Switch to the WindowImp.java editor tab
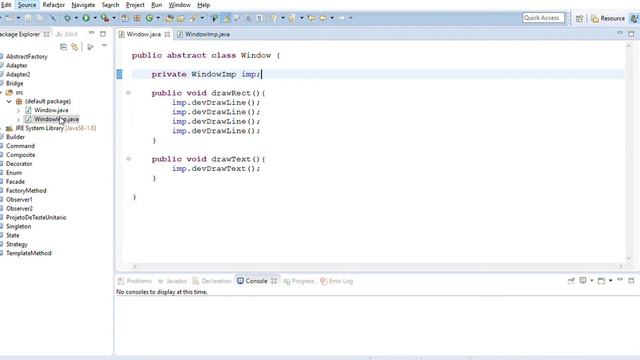This screenshot has width=640, height=360. point(203,34)
